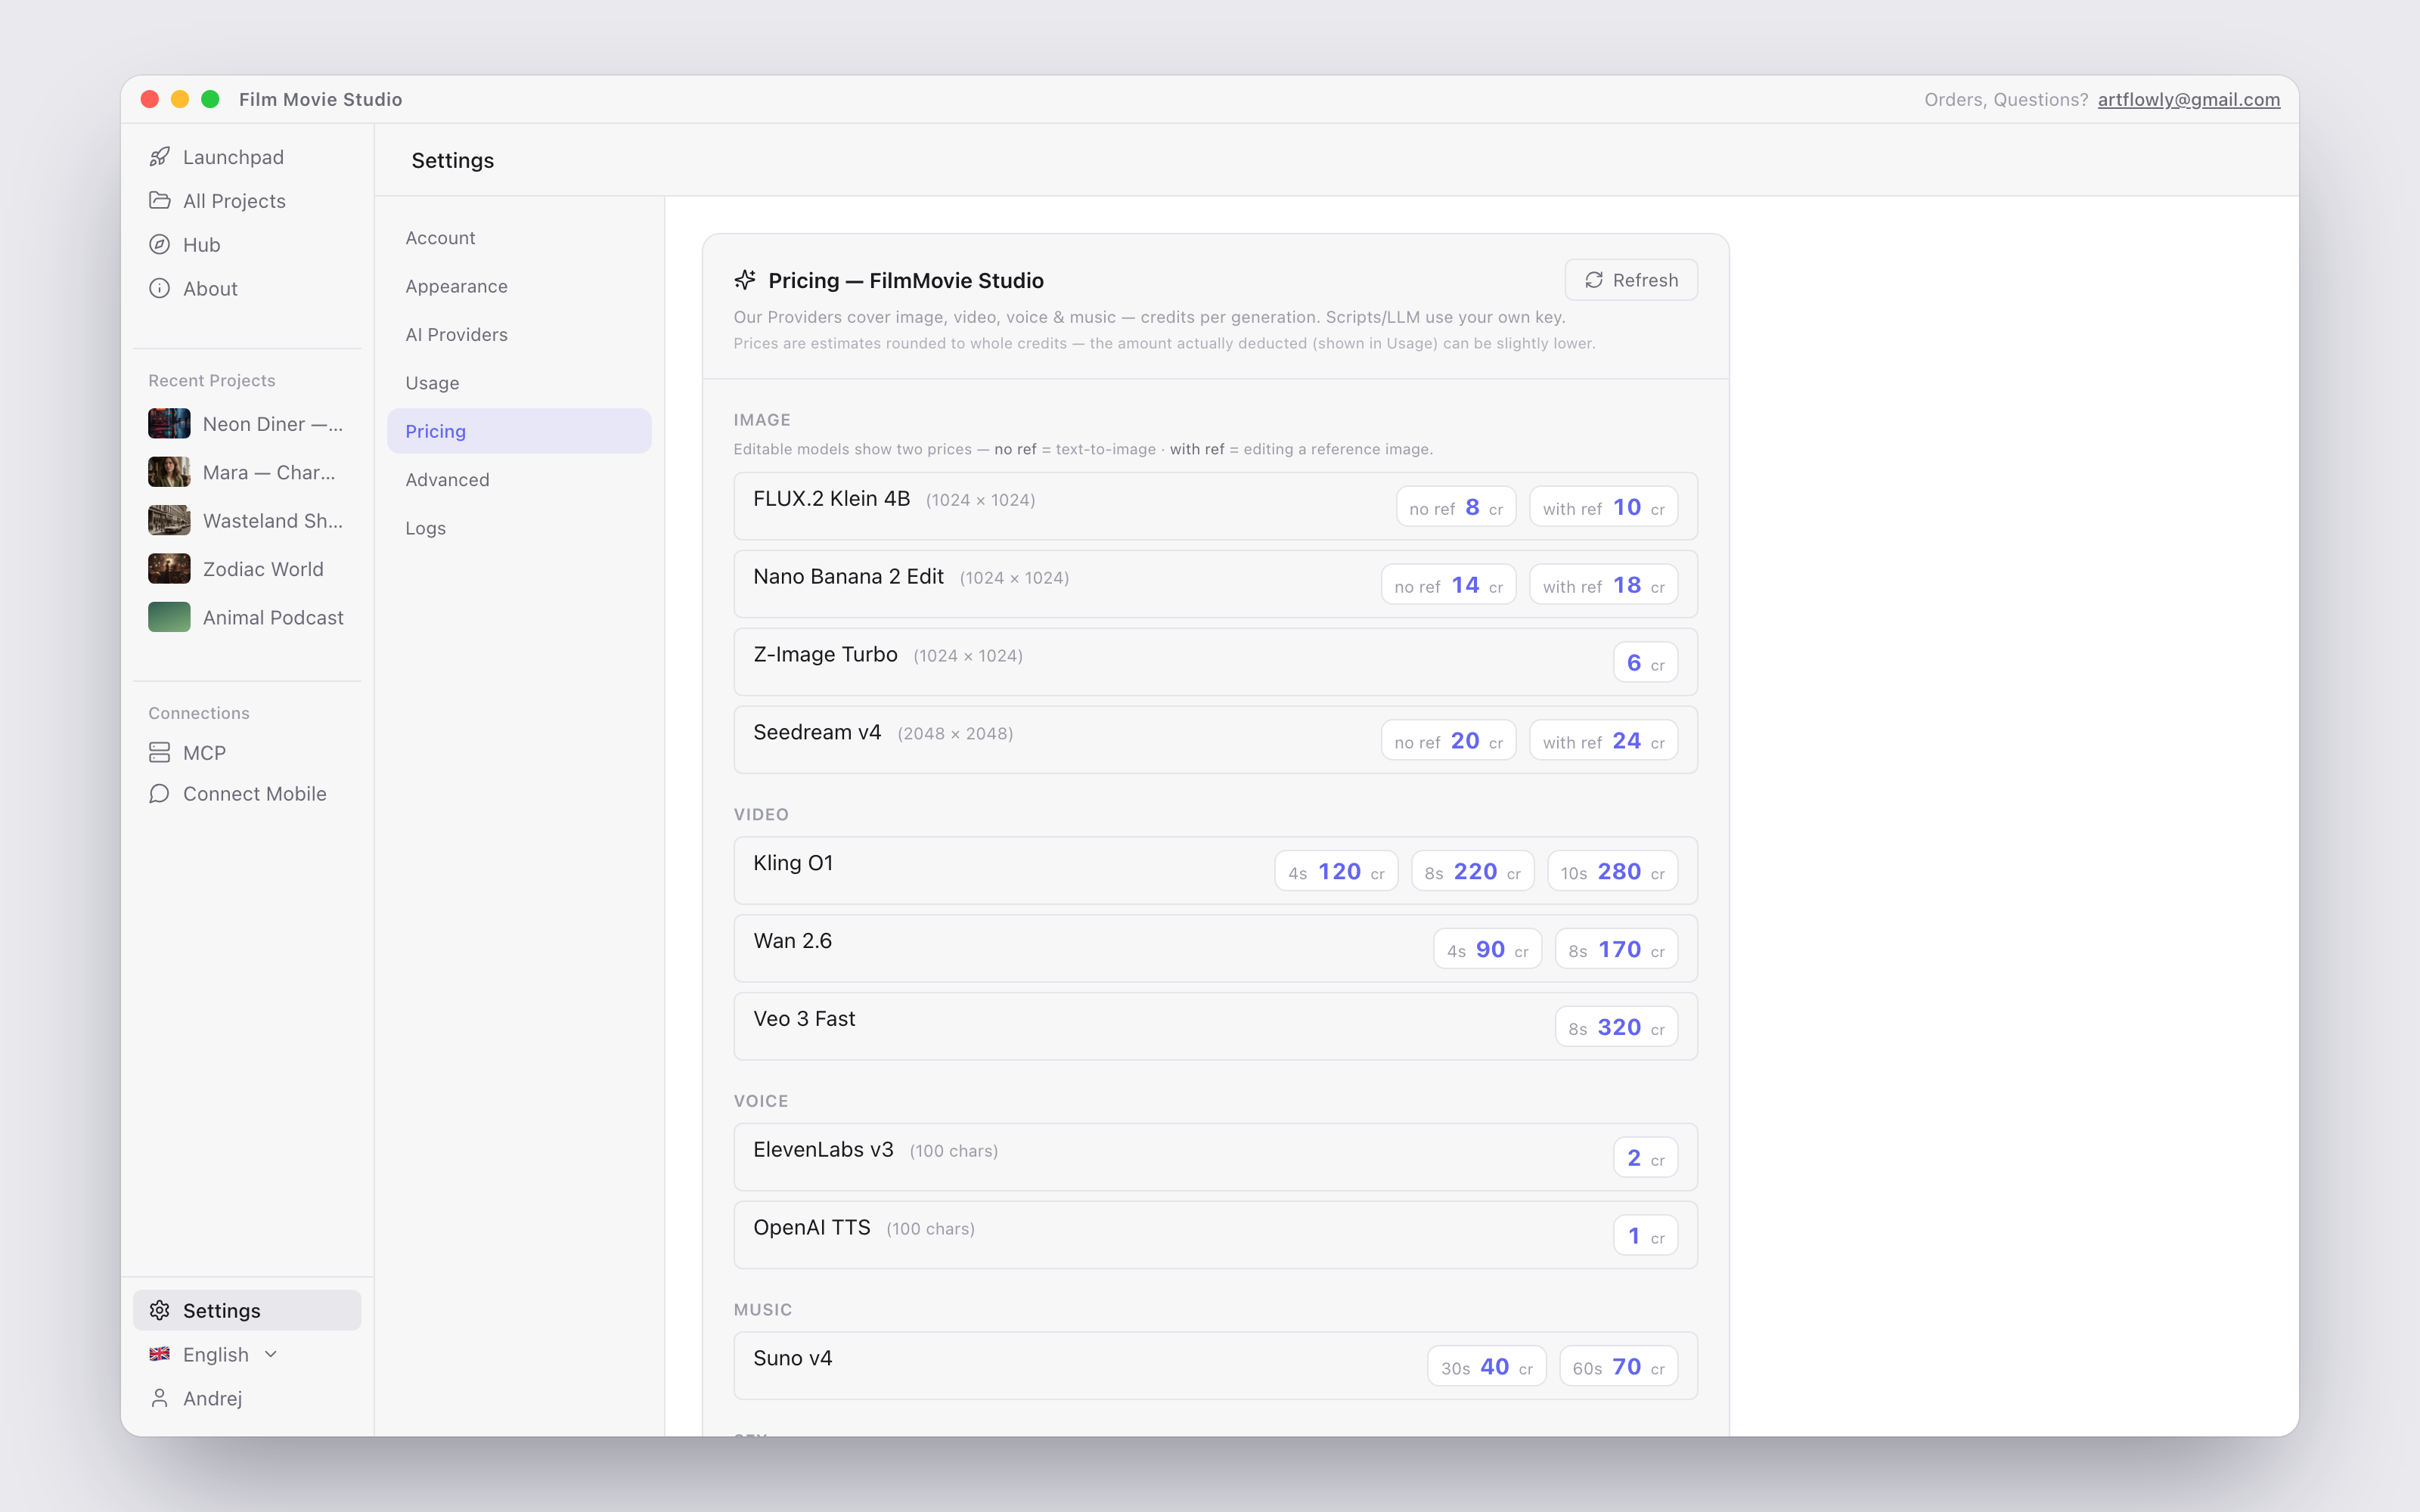Click Wan 2.6 4s 90 cr badge
2420x1512 pixels.
[1487, 949]
